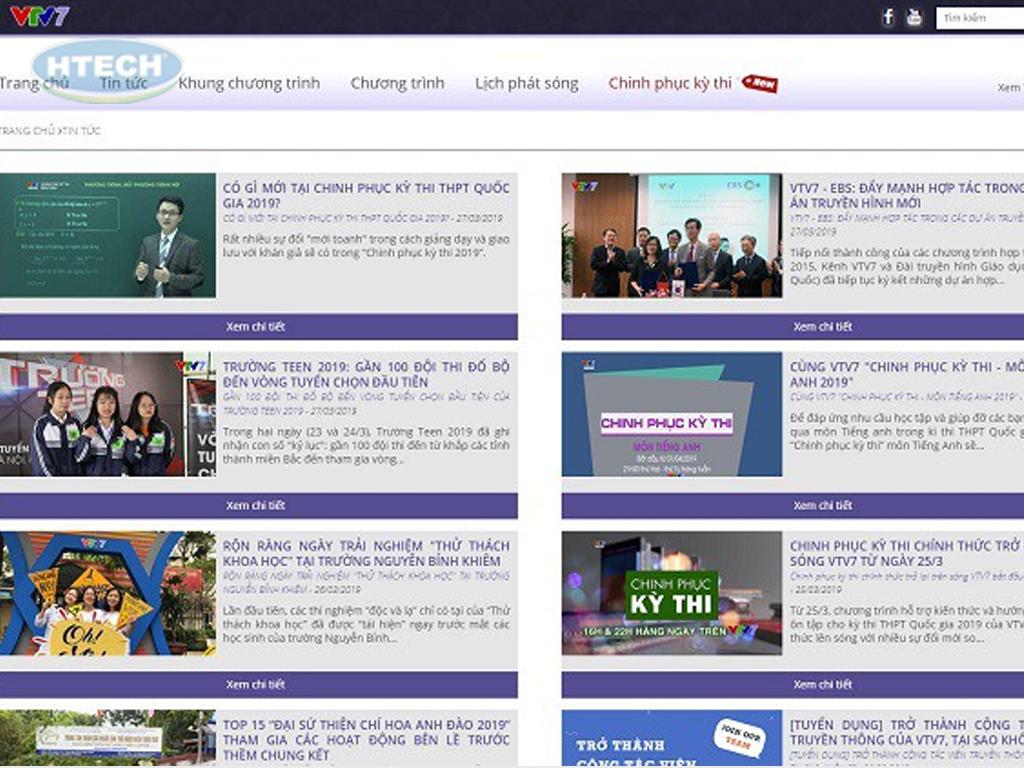Open the YouTube icon link

click(x=914, y=17)
